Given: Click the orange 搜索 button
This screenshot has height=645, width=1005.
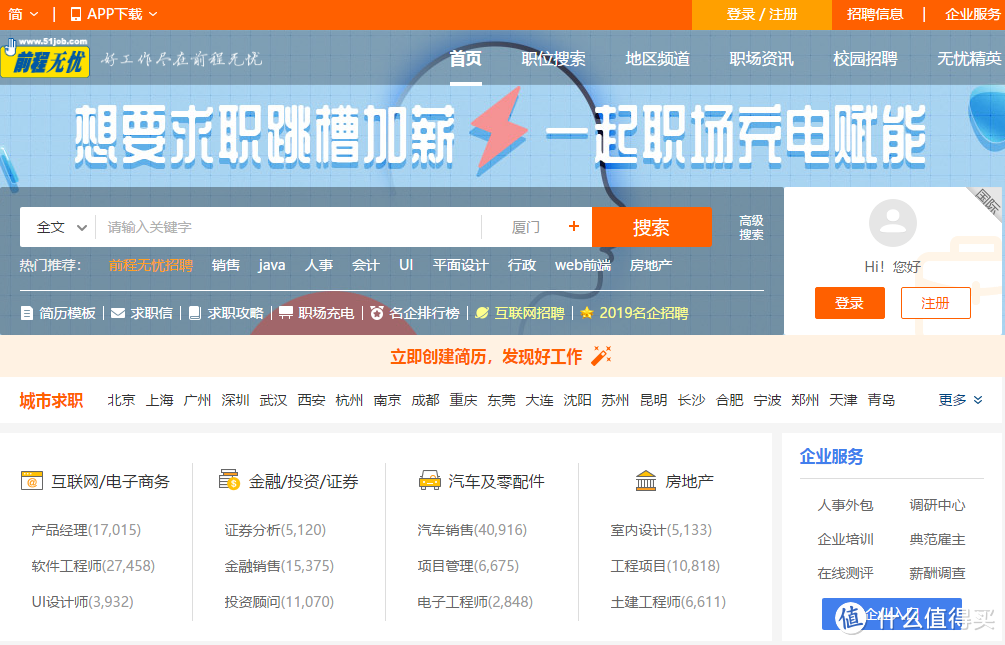Looking at the screenshot, I should coord(652,227).
